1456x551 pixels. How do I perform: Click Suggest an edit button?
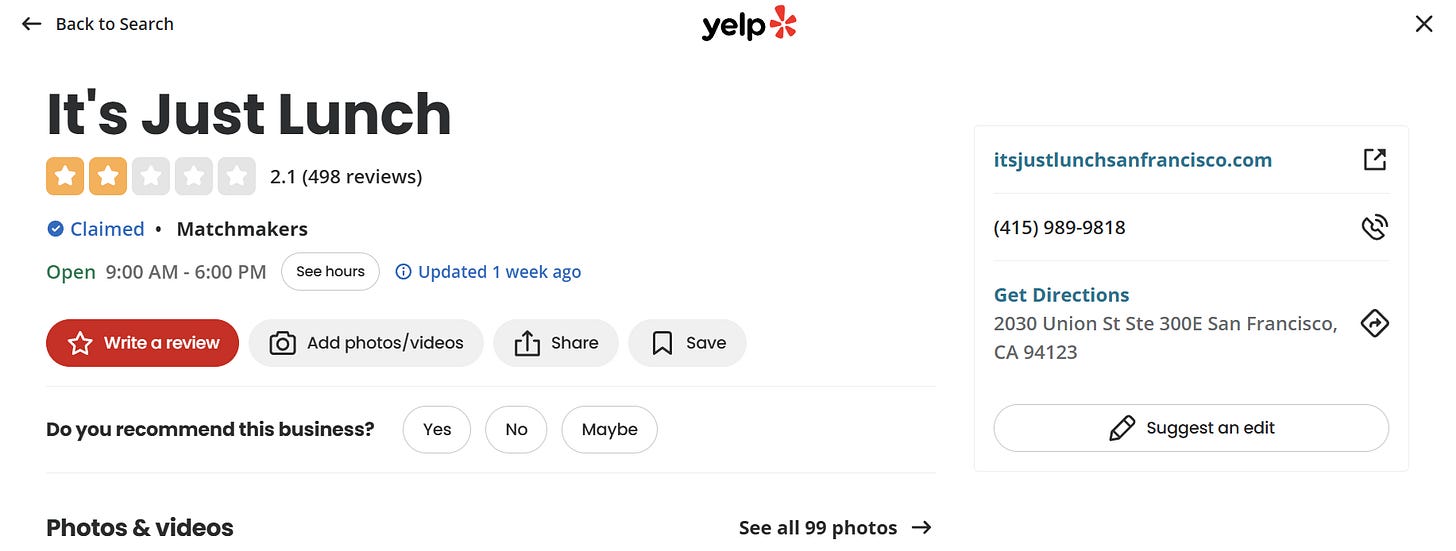tap(1191, 428)
